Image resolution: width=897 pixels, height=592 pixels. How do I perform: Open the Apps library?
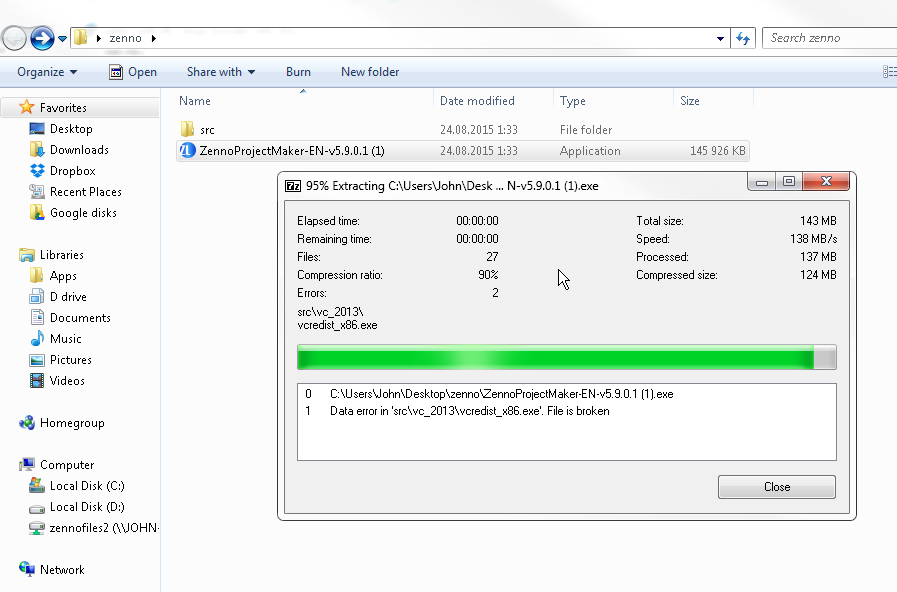(x=63, y=276)
